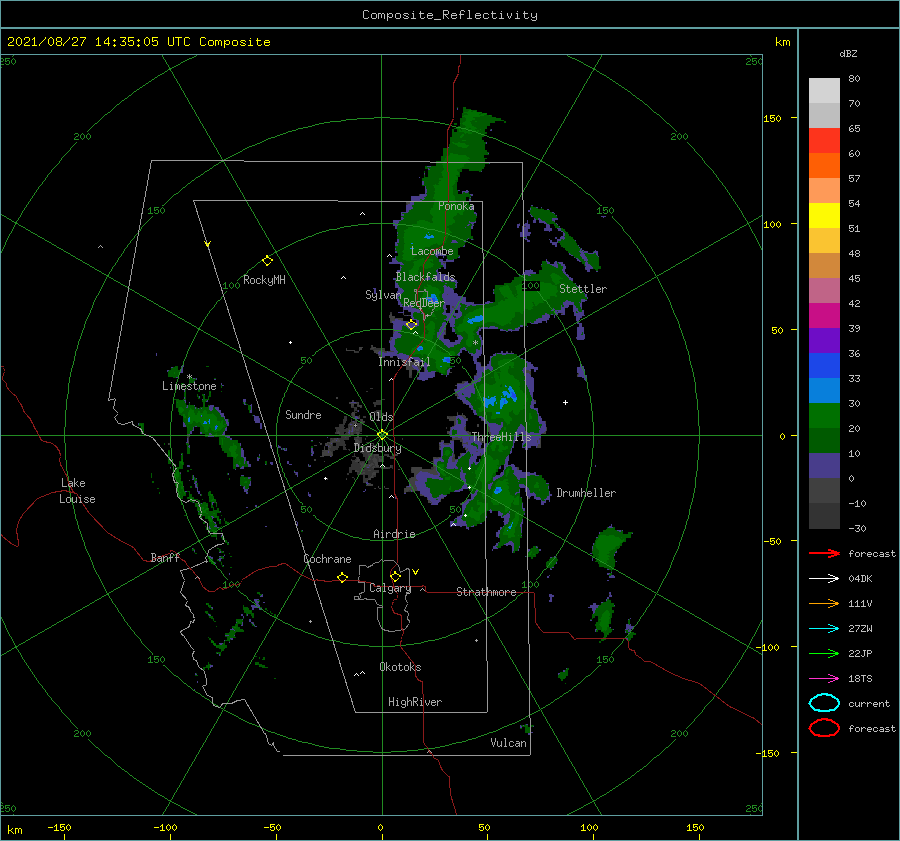Click the white plus marker east of ThreeHills
Screen dimensions: 900x841
pos(565,402)
